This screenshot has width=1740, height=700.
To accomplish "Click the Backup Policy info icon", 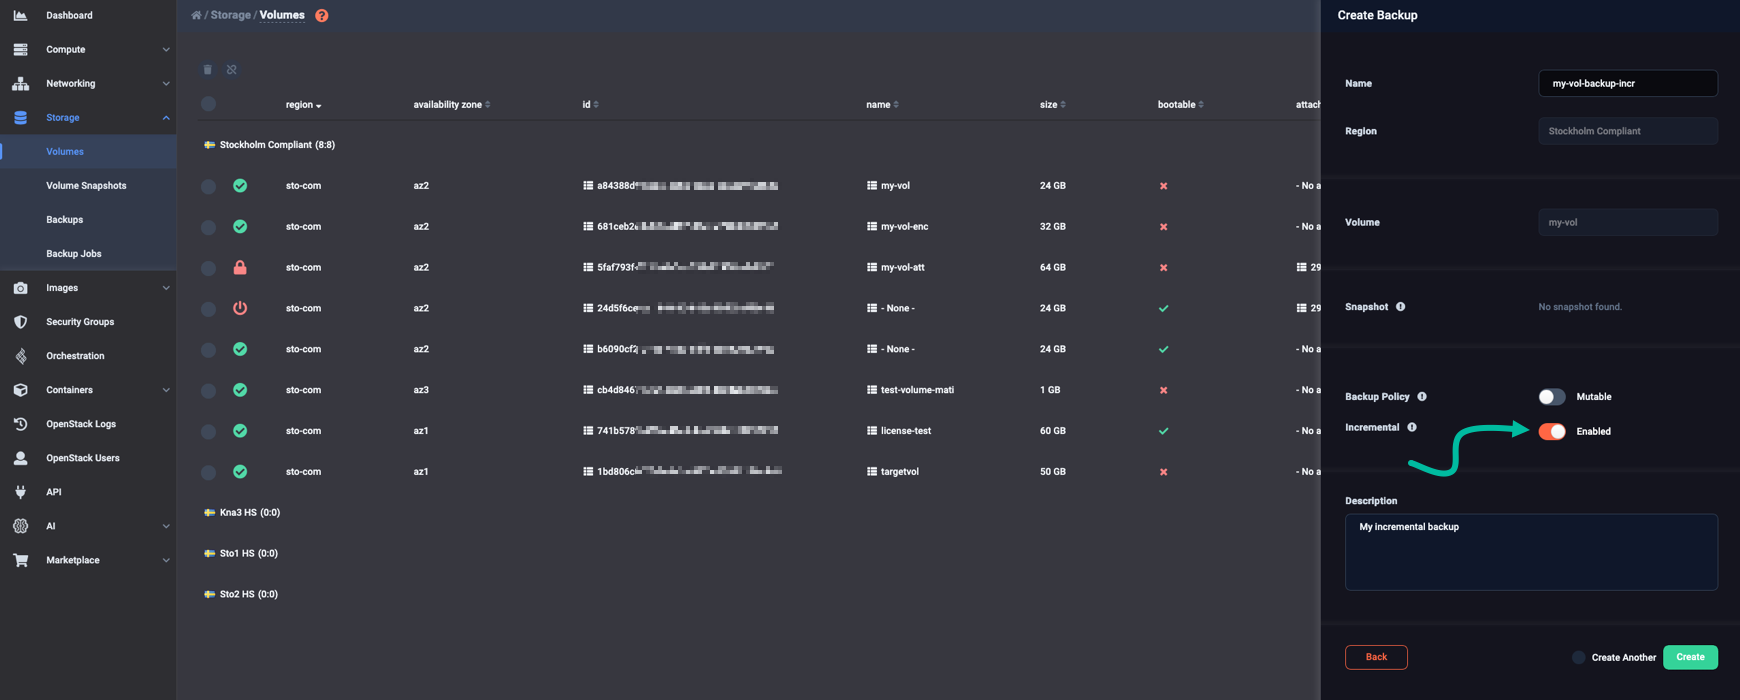I will click(1422, 396).
